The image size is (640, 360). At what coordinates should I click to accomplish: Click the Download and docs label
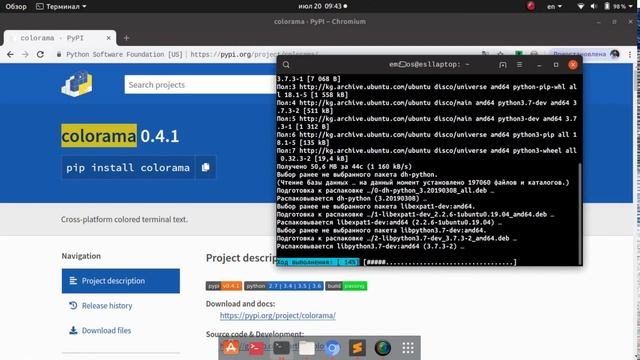240,304
